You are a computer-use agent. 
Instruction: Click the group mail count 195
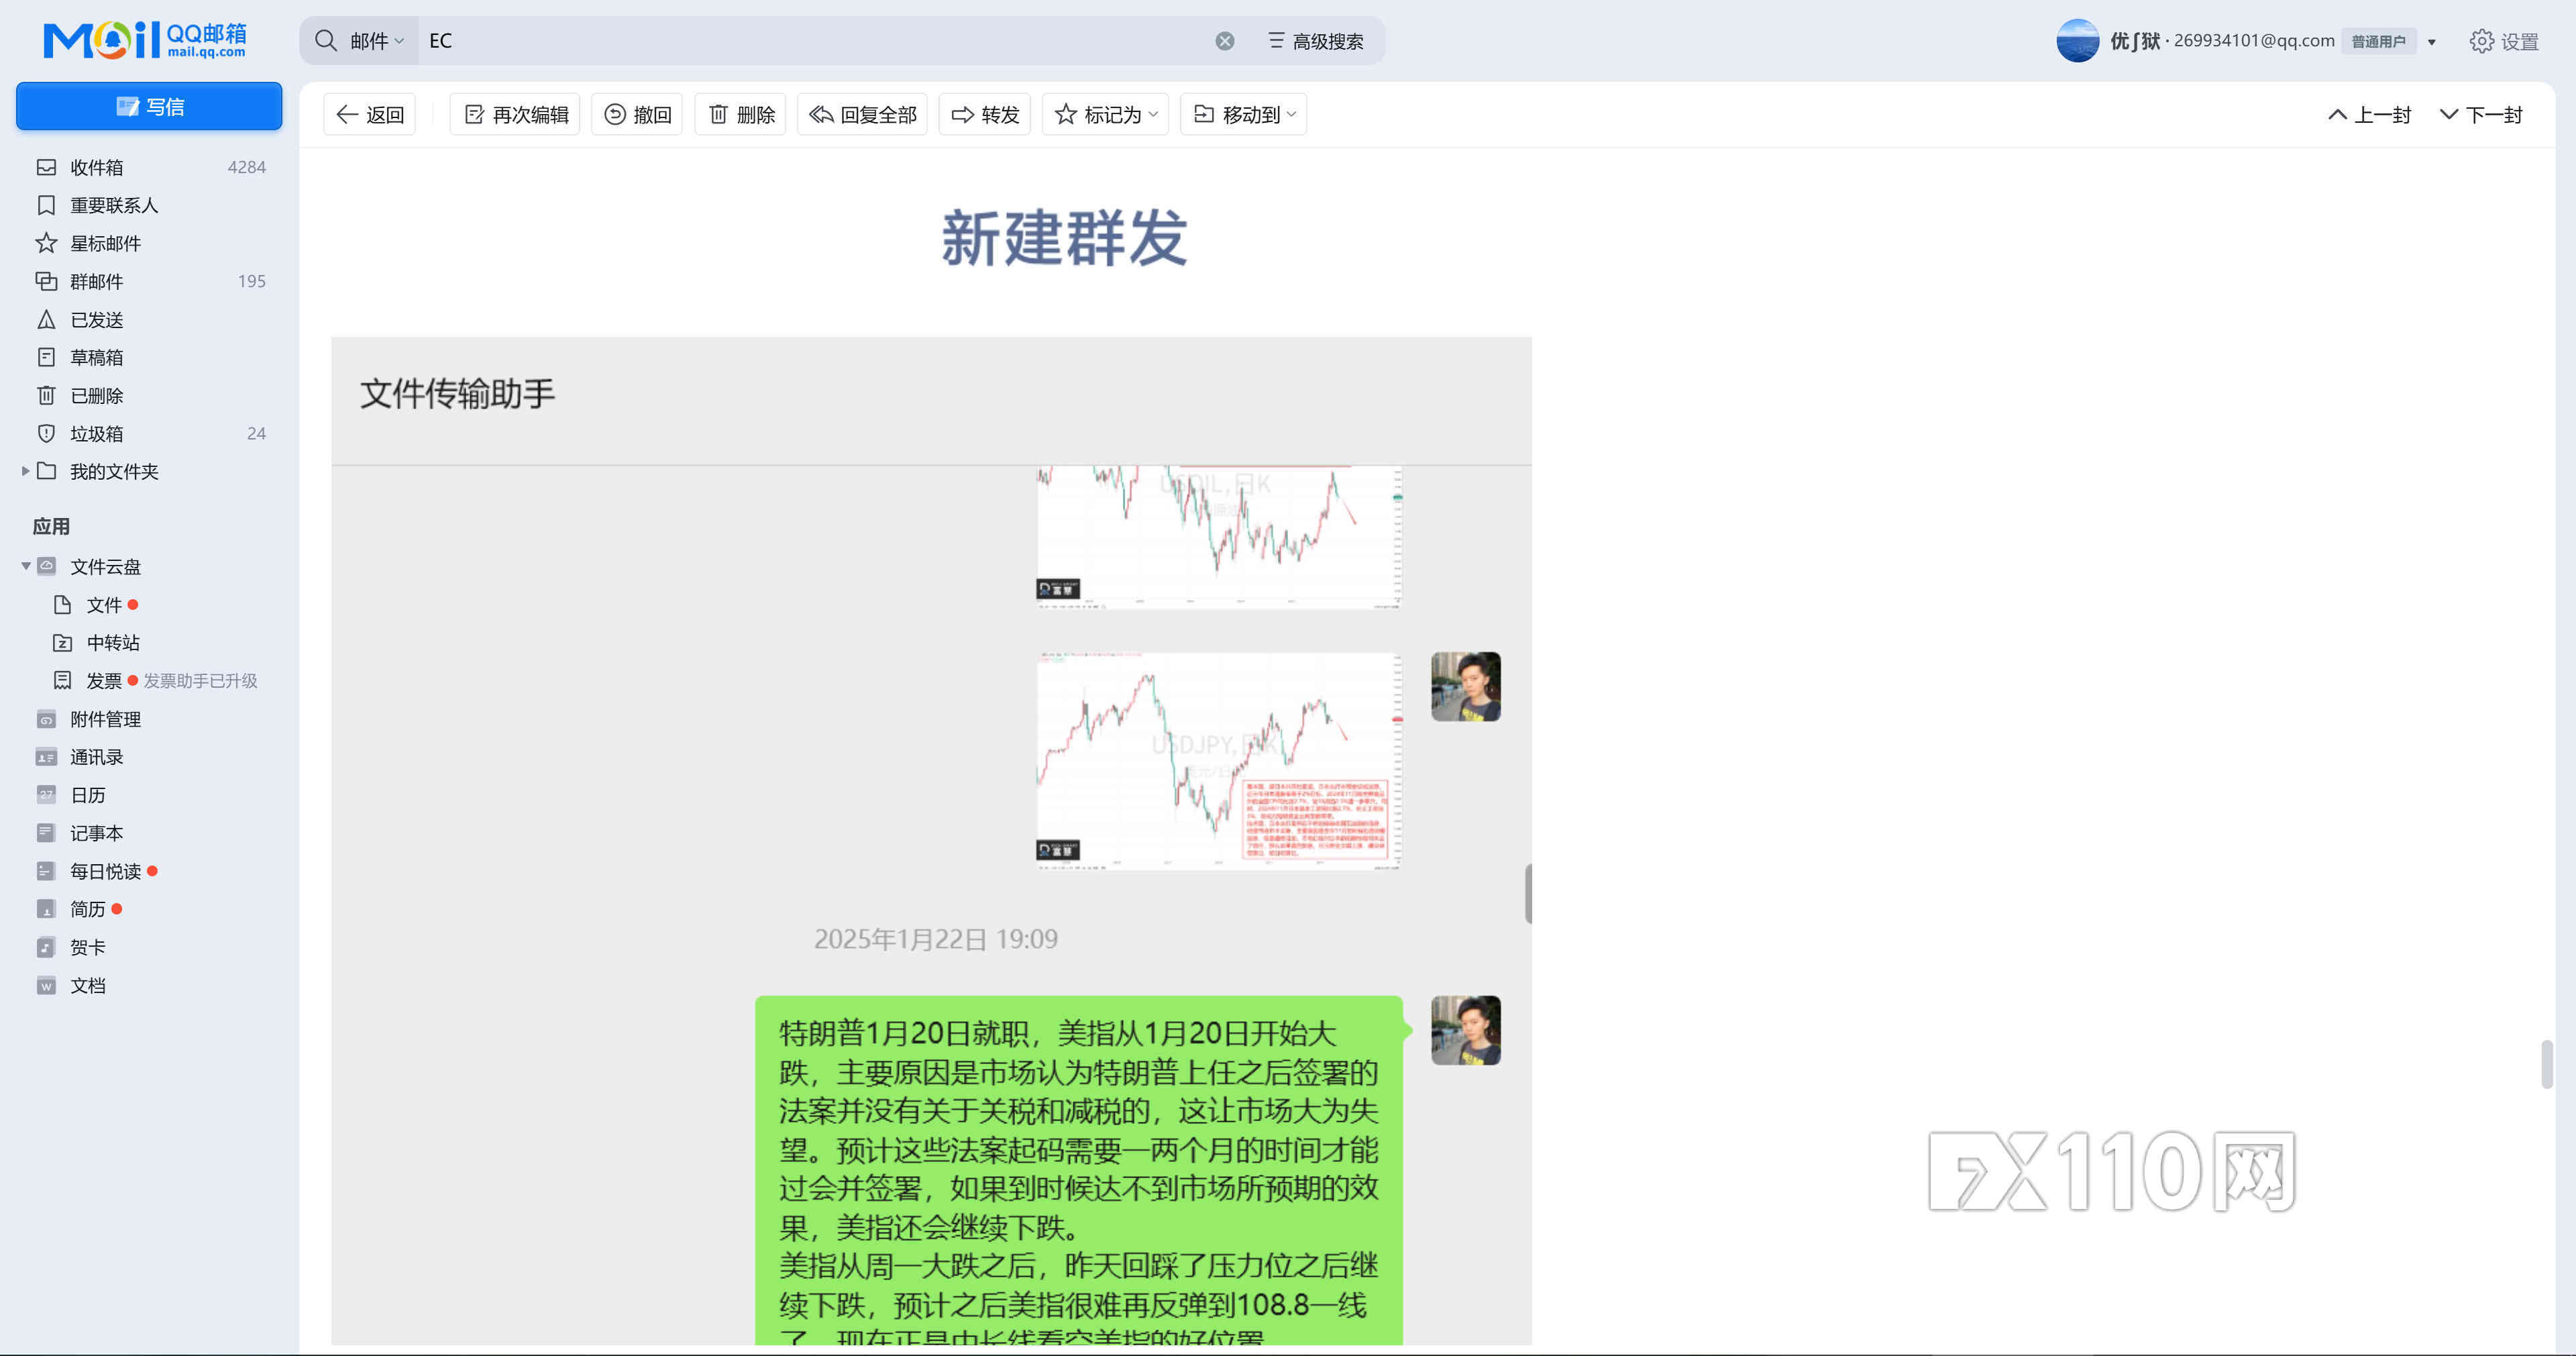point(252,281)
